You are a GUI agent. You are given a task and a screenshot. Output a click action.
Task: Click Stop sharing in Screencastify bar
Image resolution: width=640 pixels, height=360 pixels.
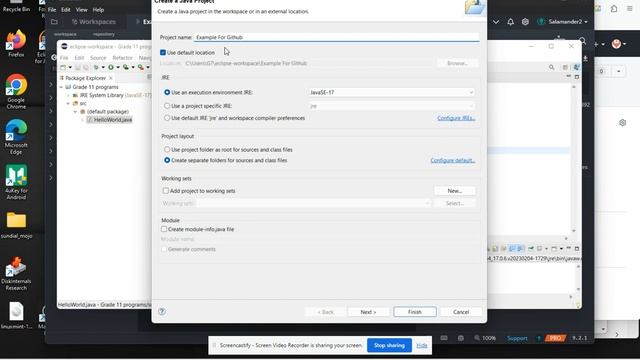pyautogui.click(x=389, y=345)
